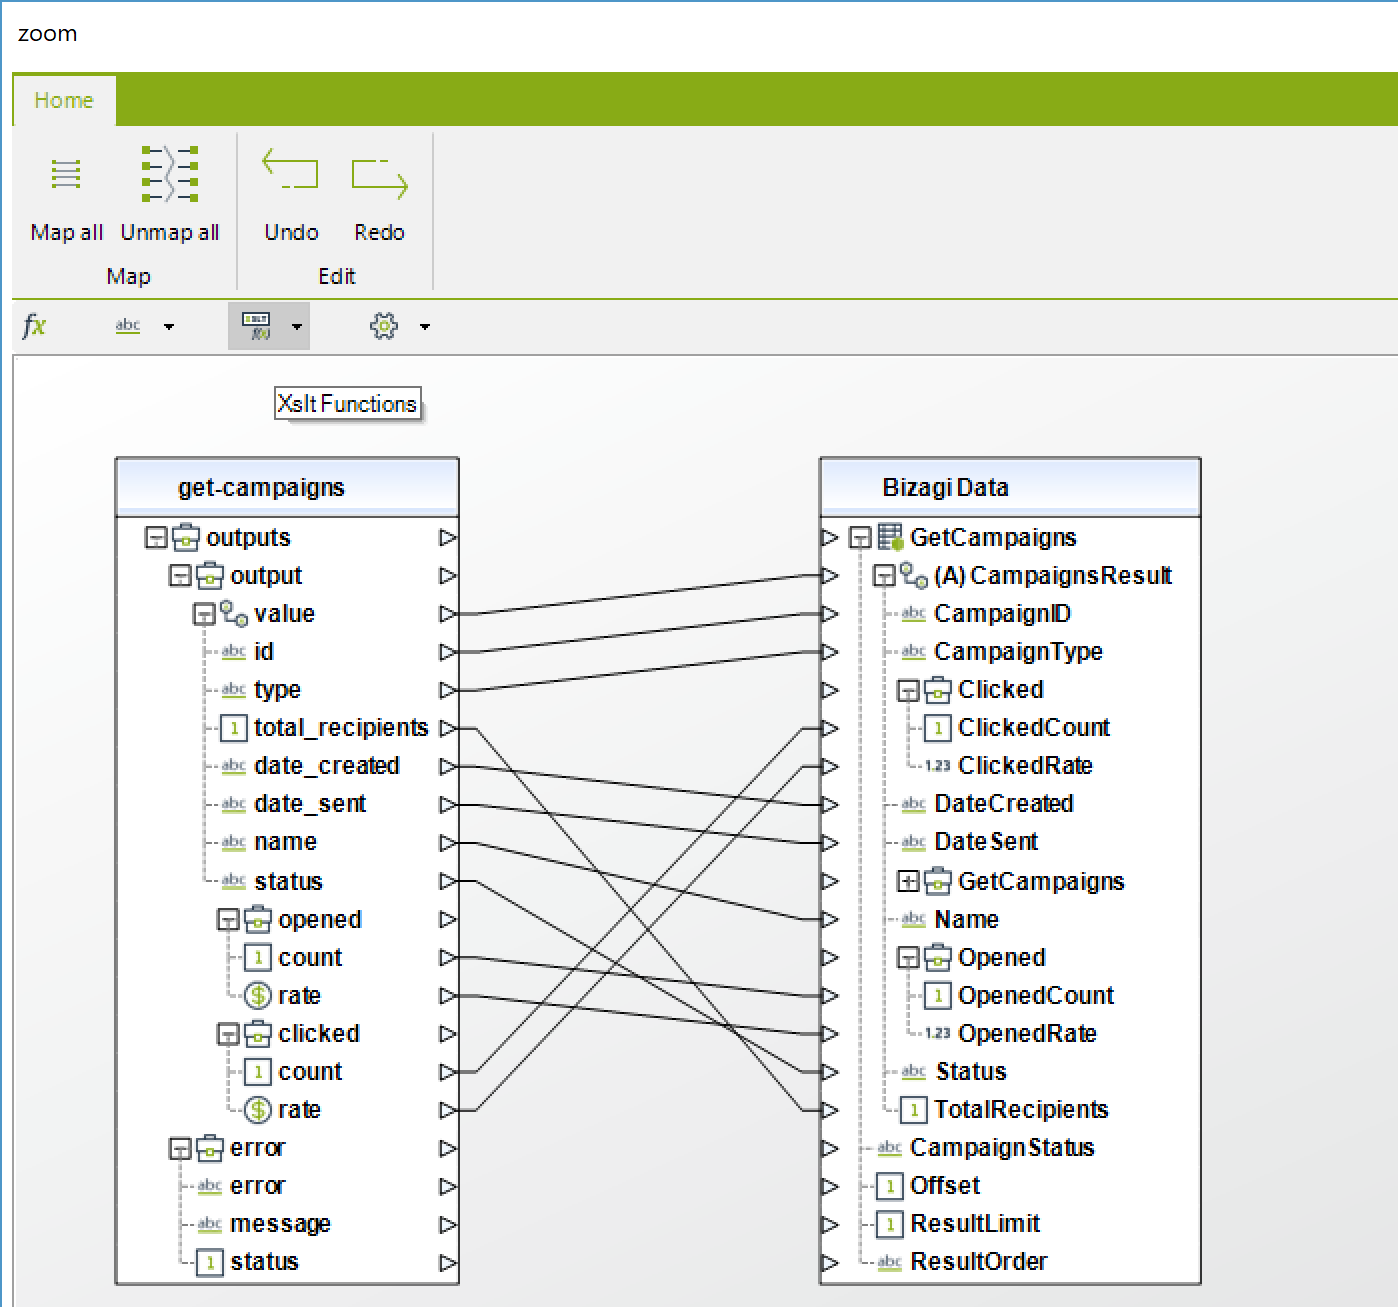Select the id field

pyautogui.click(x=264, y=652)
